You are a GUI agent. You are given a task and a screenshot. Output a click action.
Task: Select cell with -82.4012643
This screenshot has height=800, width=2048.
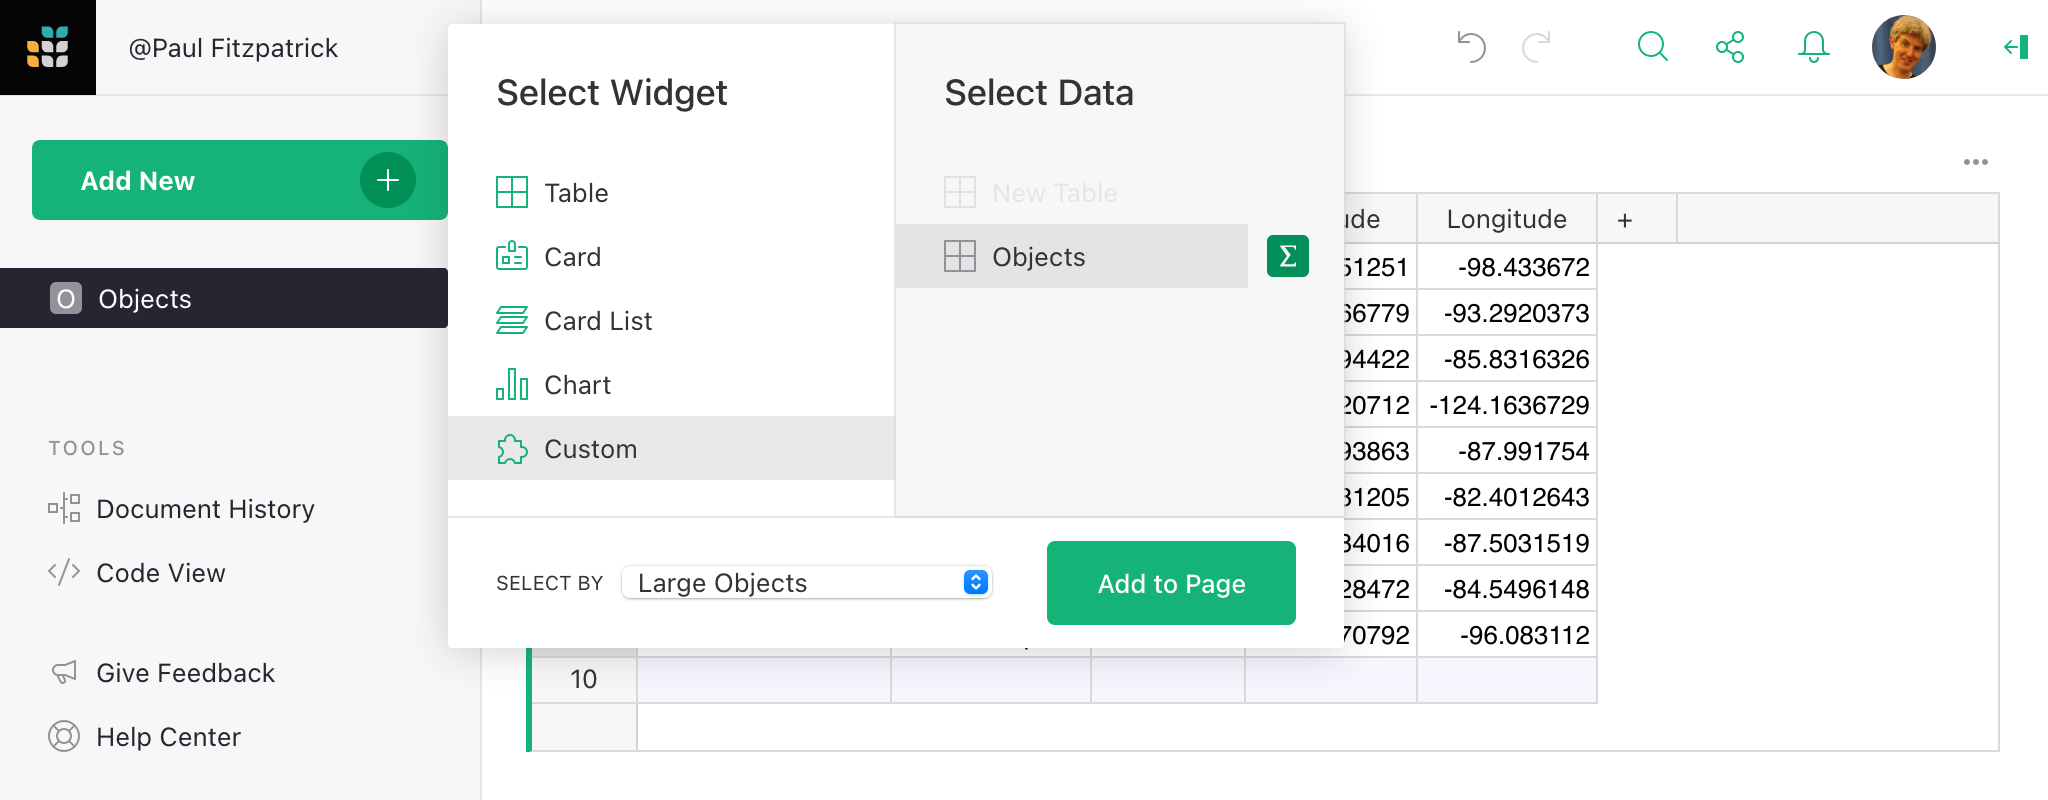pos(1507,497)
